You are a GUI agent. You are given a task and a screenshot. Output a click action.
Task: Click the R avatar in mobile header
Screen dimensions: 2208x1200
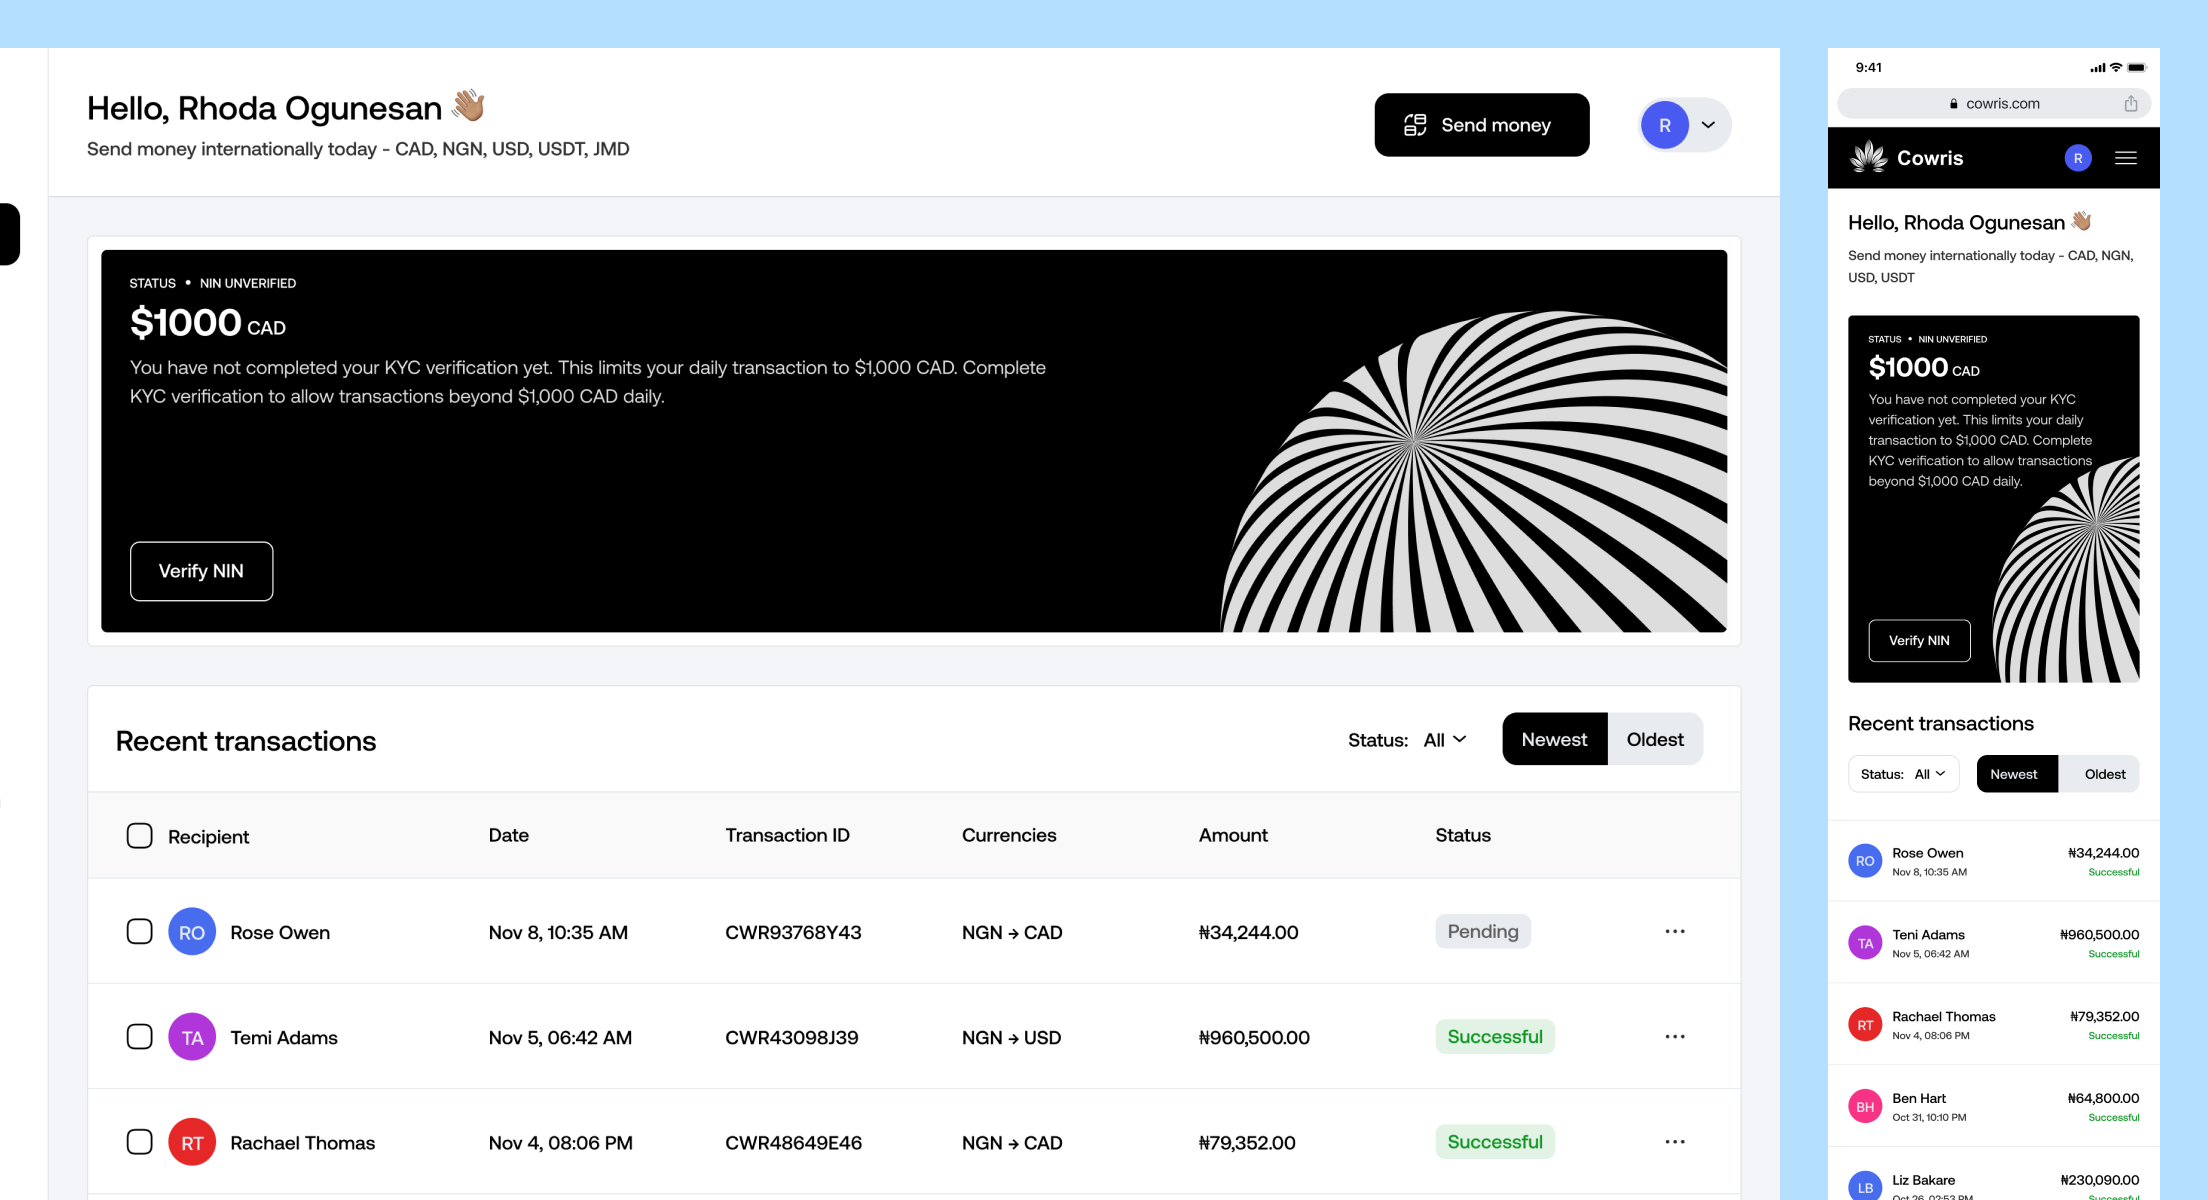coord(2078,158)
